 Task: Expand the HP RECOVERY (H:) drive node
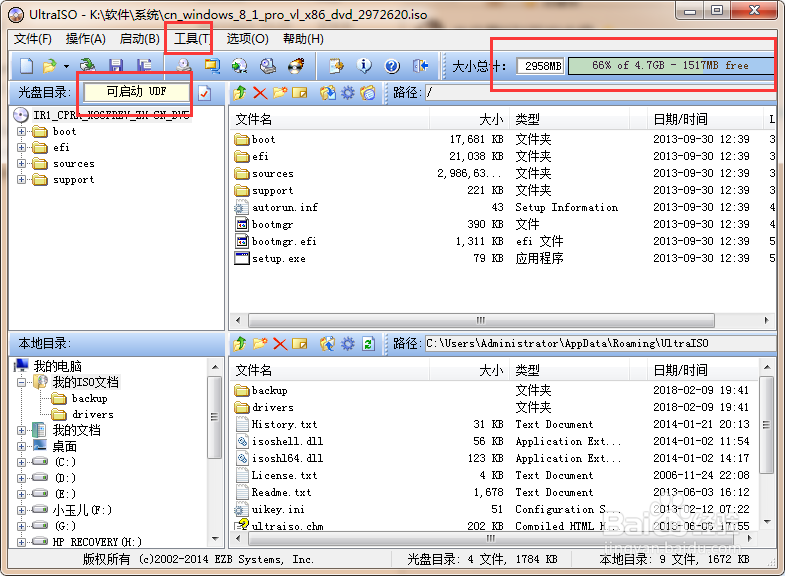21,542
